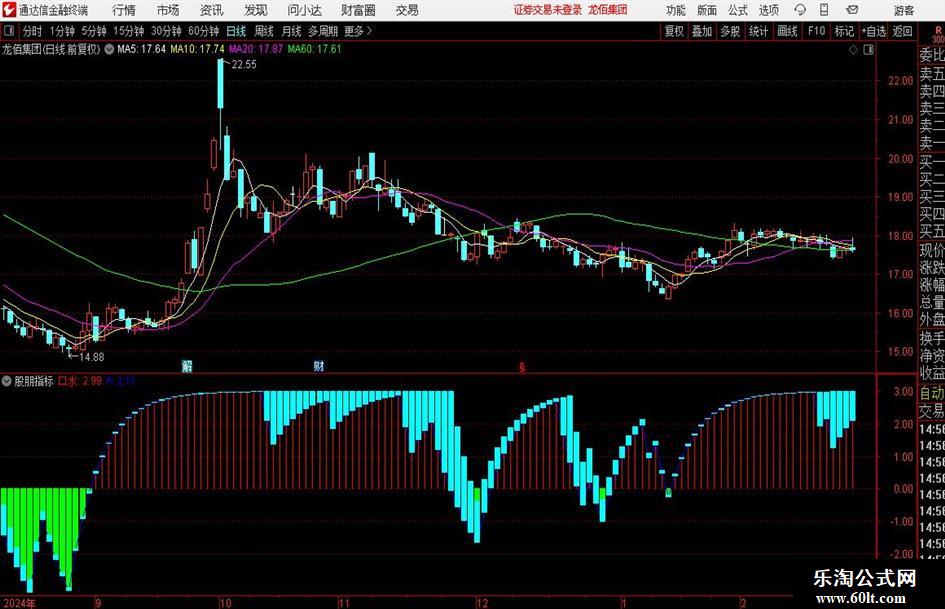
Task: Click the 股朋指标 indicator title
Action: tap(34, 381)
